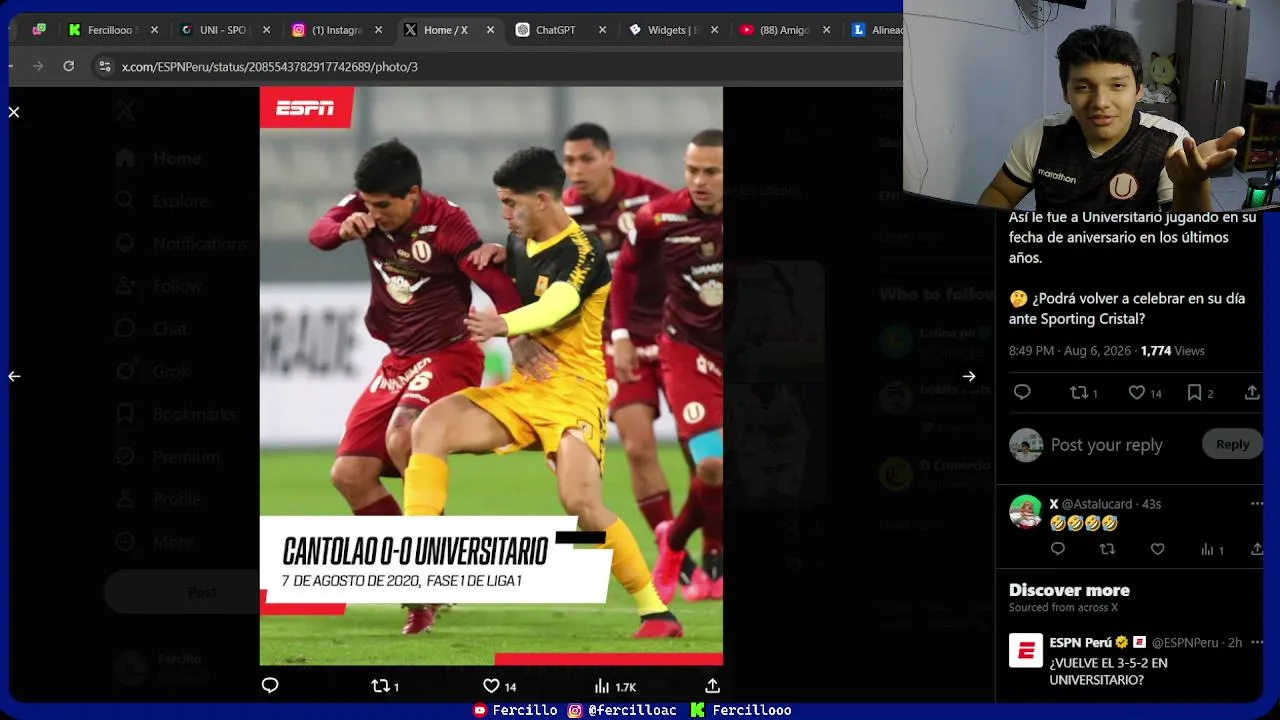Viewport: 1280px width, 720px height.
Task: Close the ChatGPT tab
Action: click(602, 30)
